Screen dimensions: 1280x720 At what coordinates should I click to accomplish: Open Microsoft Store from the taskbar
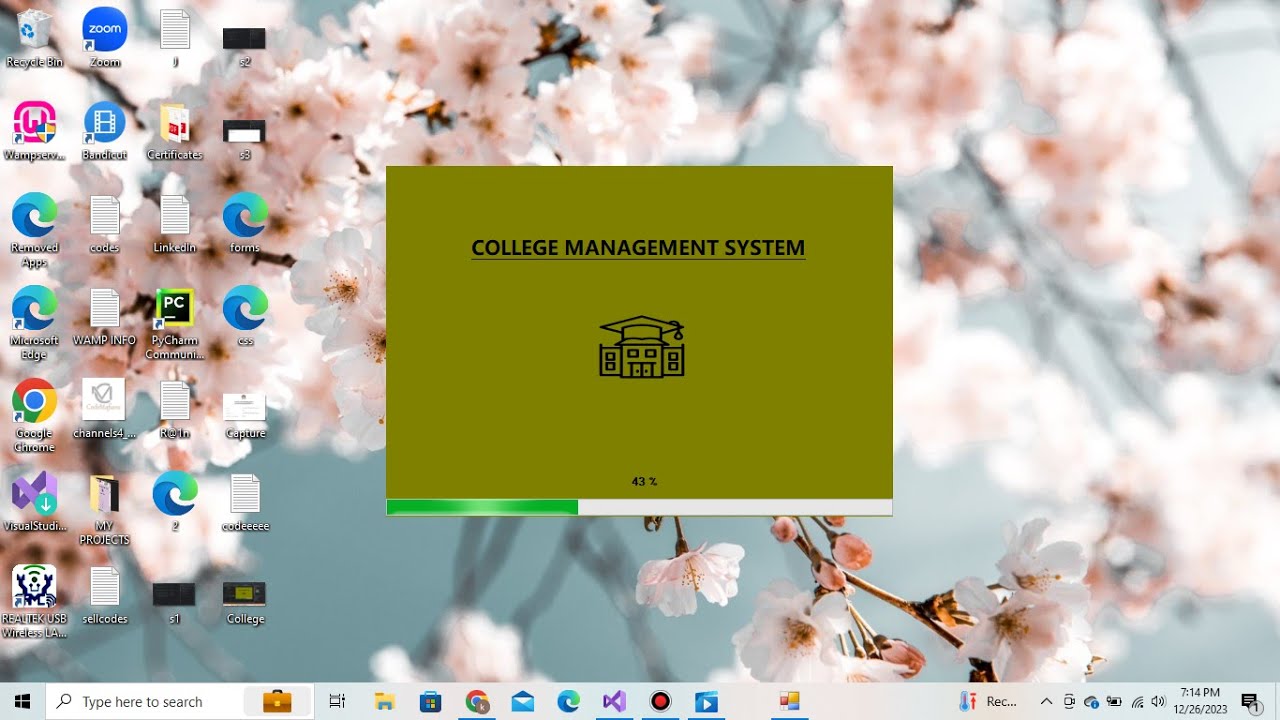click(430, 702)
